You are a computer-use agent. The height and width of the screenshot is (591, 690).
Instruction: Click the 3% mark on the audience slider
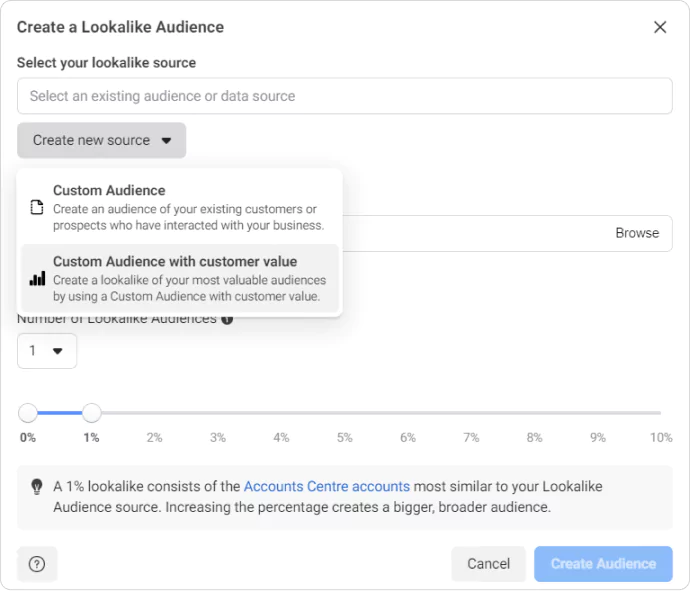218,413
